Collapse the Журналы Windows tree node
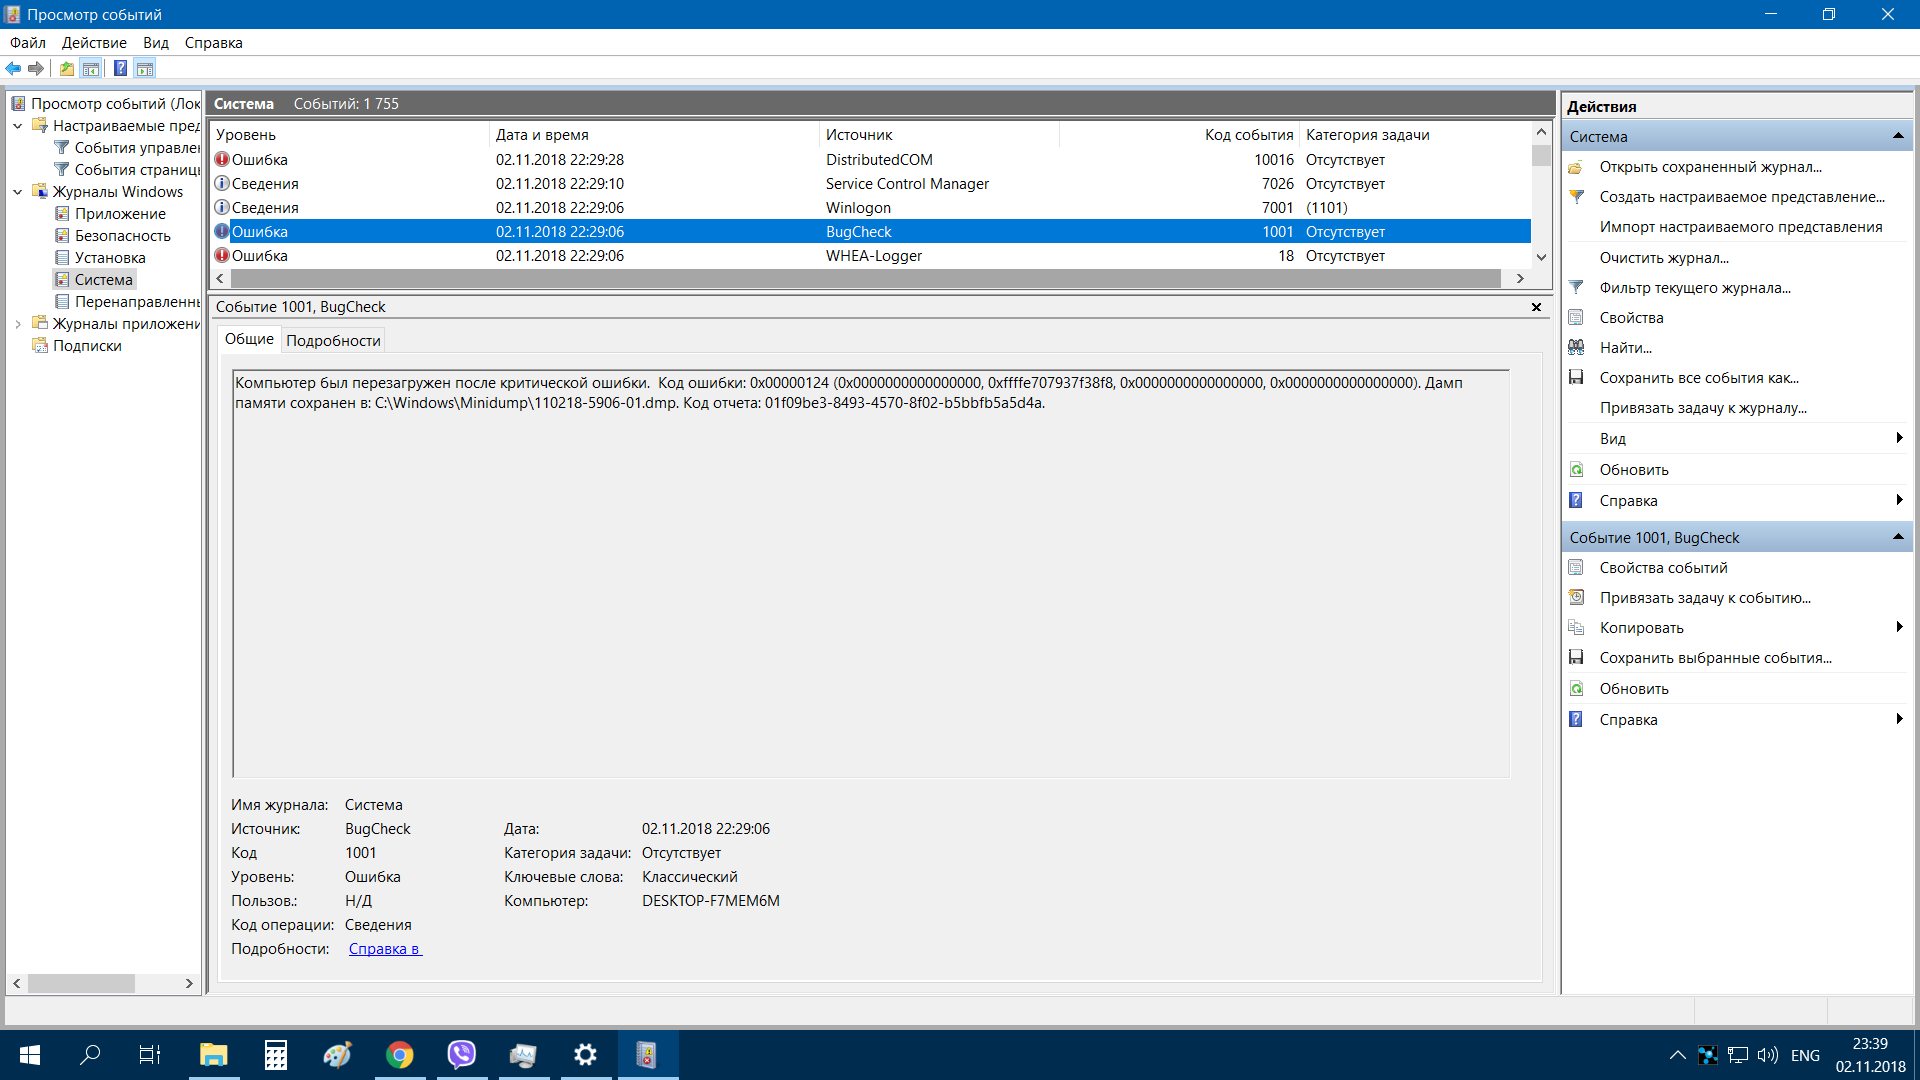 18,192
